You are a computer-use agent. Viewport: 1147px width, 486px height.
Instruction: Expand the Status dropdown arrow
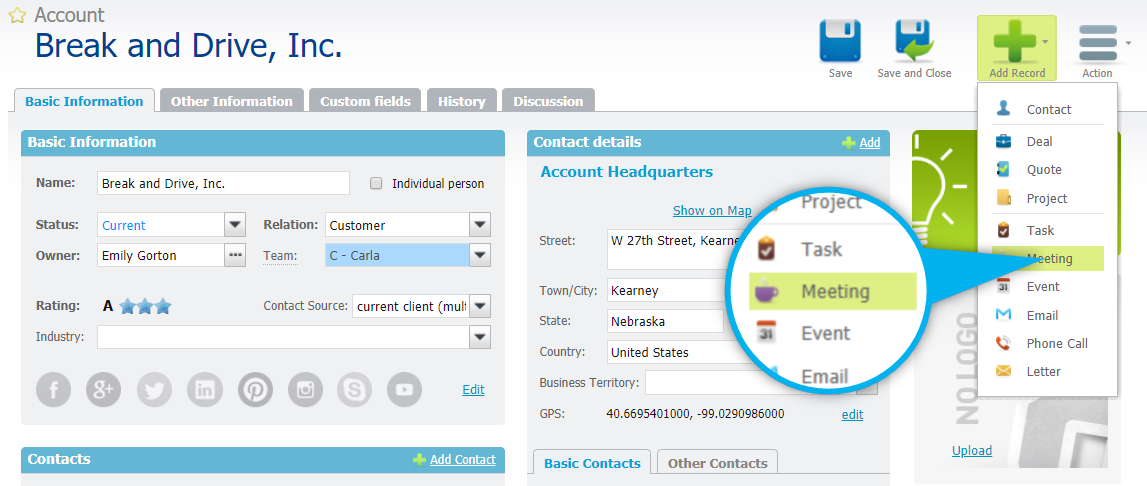pos(235,225)
